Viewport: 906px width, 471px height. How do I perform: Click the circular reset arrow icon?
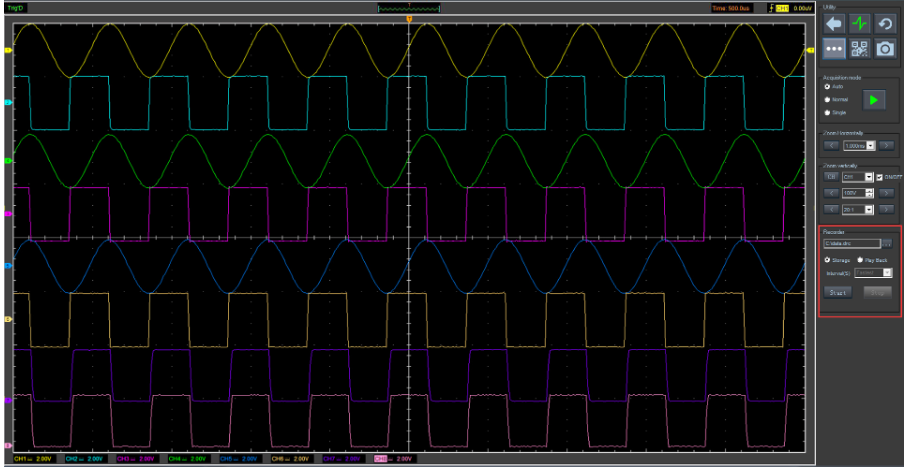click(885, 24)
